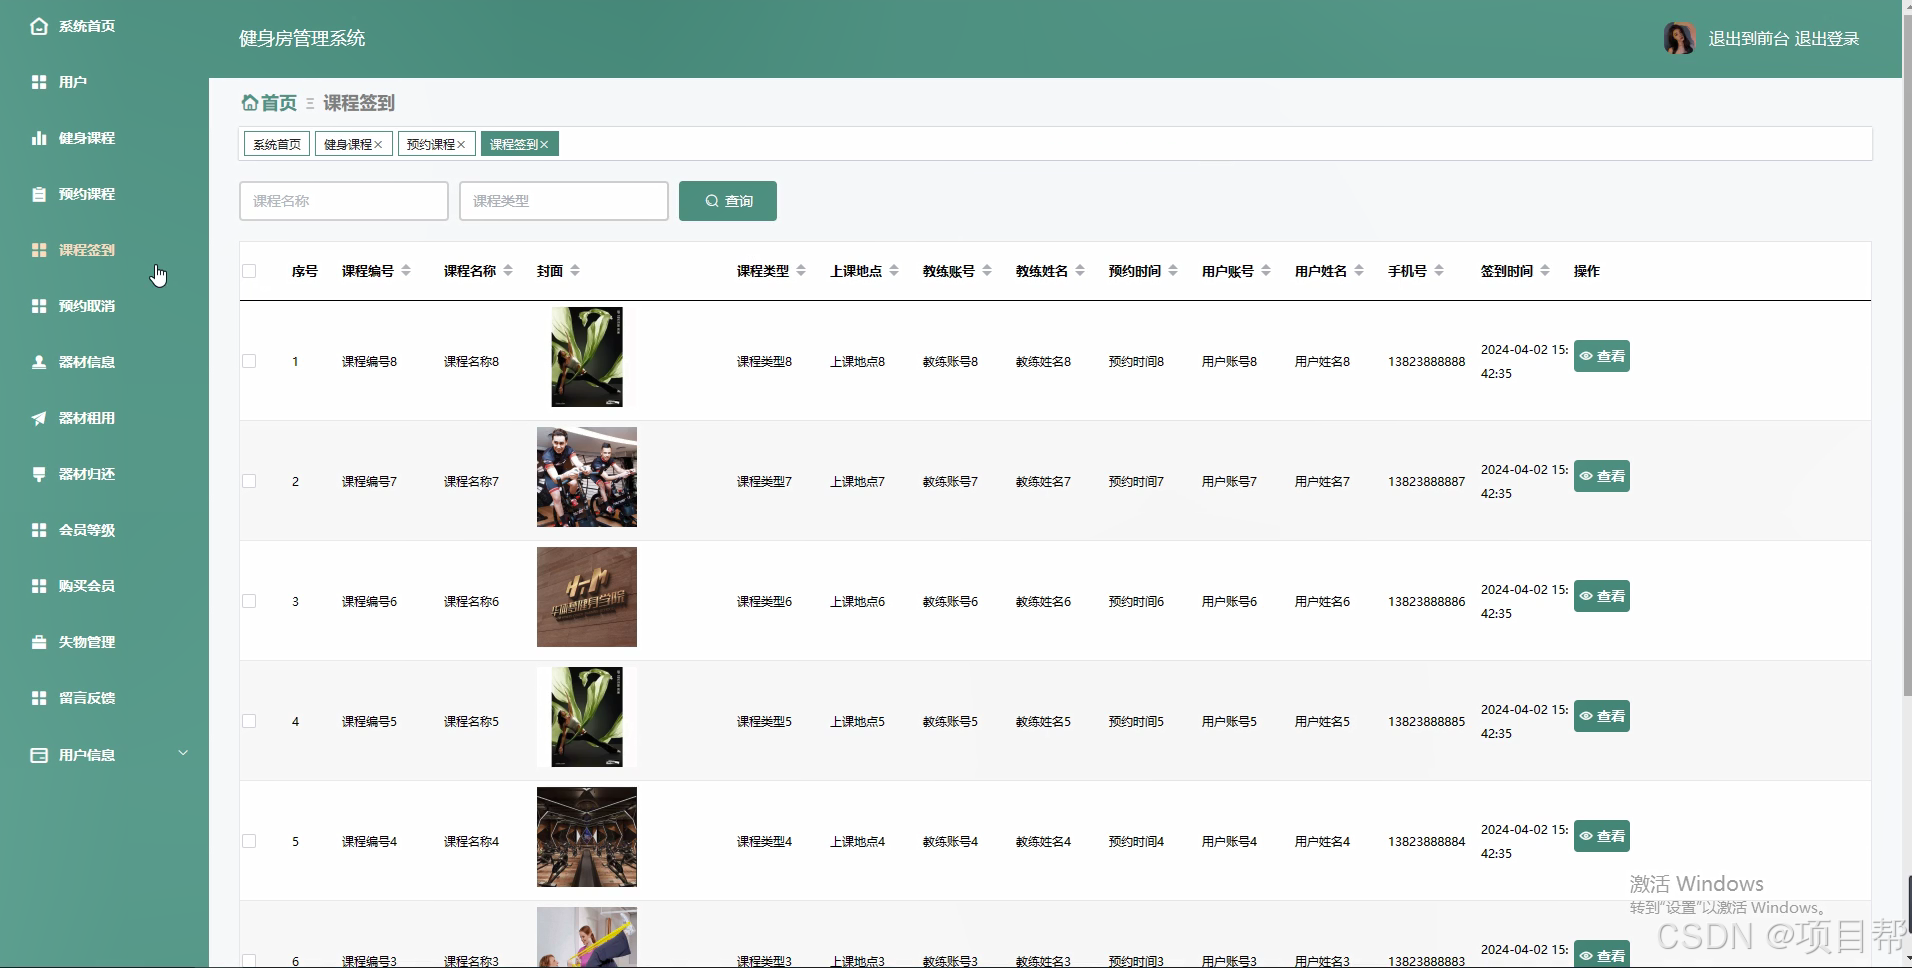This screenshot has height=968, width=1912.
Task: Click the grid icon beside 购买会员
Action: [39, 586]
